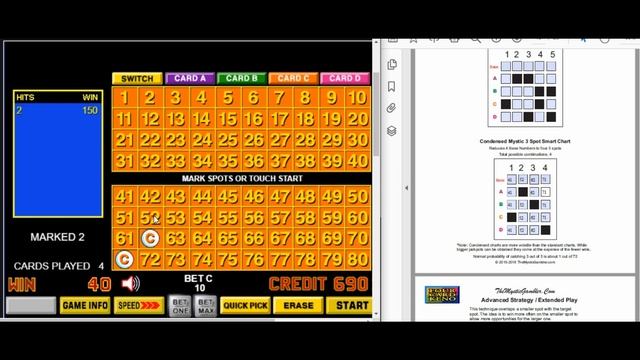Click 'CARDS PLAYED 4' text

point(58,266)
